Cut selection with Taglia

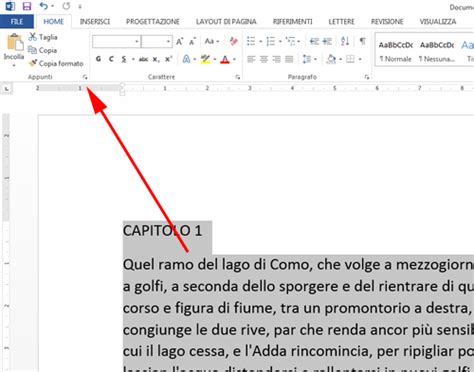[x=43, y=37]
